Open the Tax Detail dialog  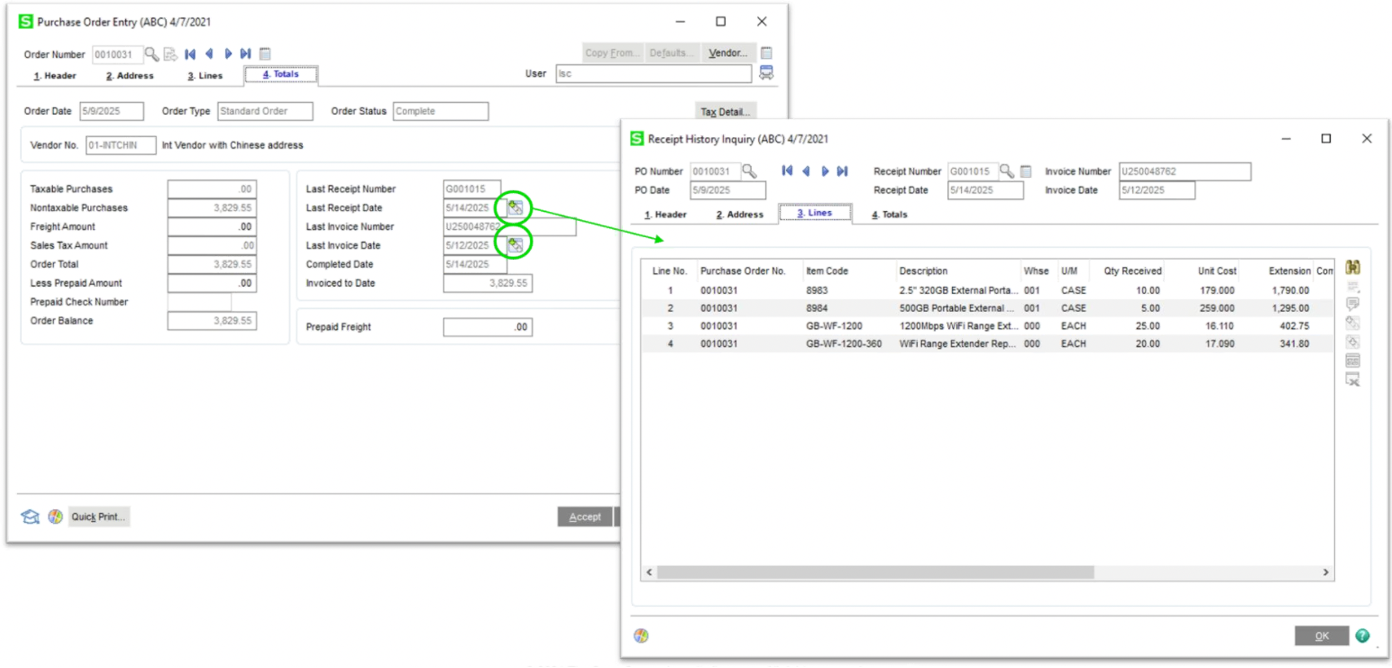click(725, 111)
